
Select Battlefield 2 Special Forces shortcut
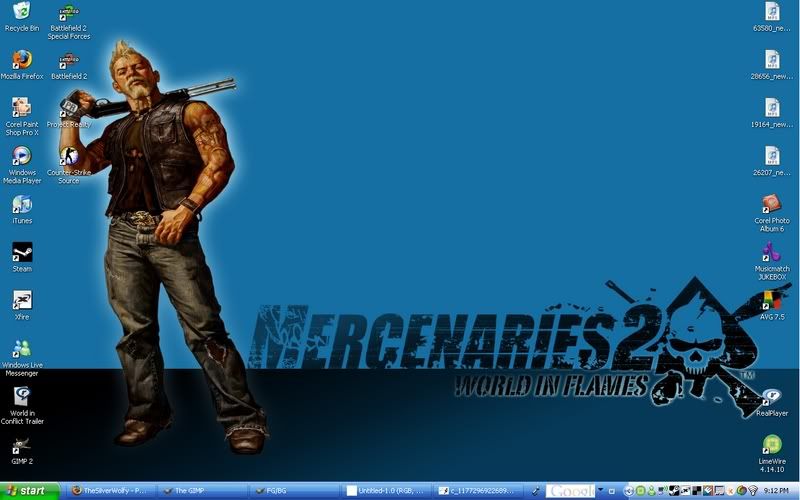pyautogui.click(x=69, y=20)
